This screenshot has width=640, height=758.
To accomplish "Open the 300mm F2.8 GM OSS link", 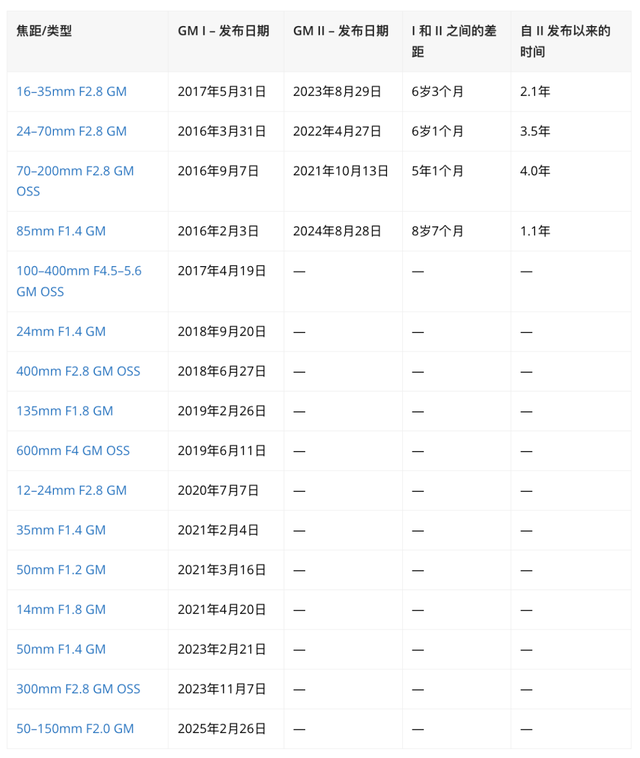I will (78, 689).
